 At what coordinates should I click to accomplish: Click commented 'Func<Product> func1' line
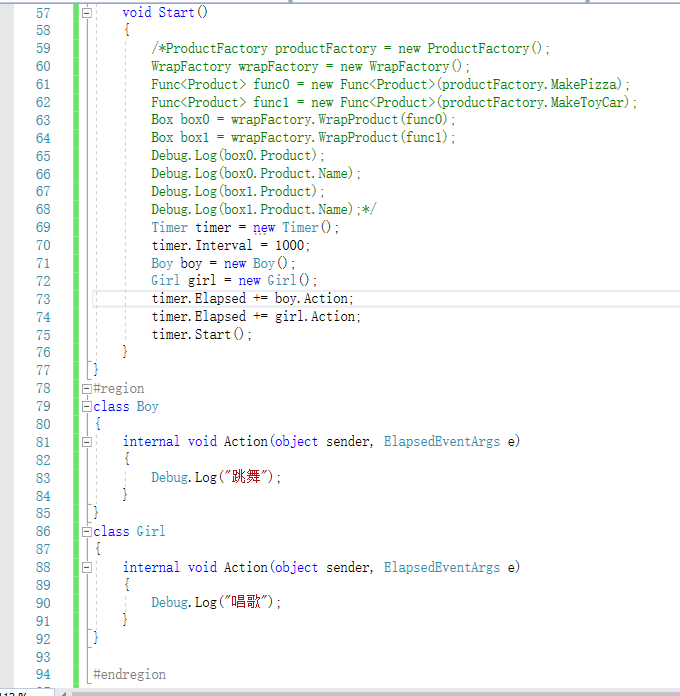tap(394, 103)
